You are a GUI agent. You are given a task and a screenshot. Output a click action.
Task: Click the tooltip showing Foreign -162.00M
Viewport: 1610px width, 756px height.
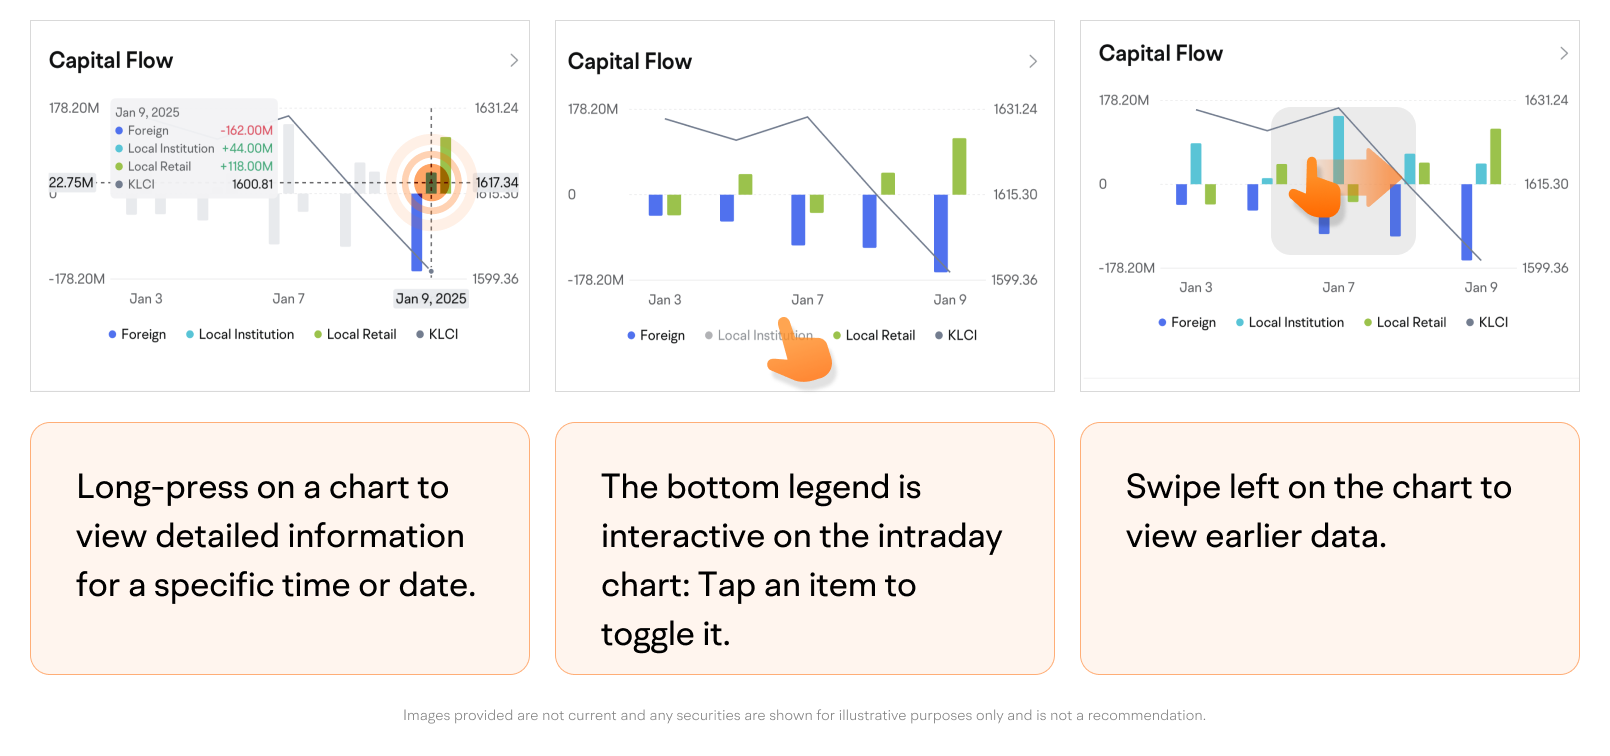[194, 146]
